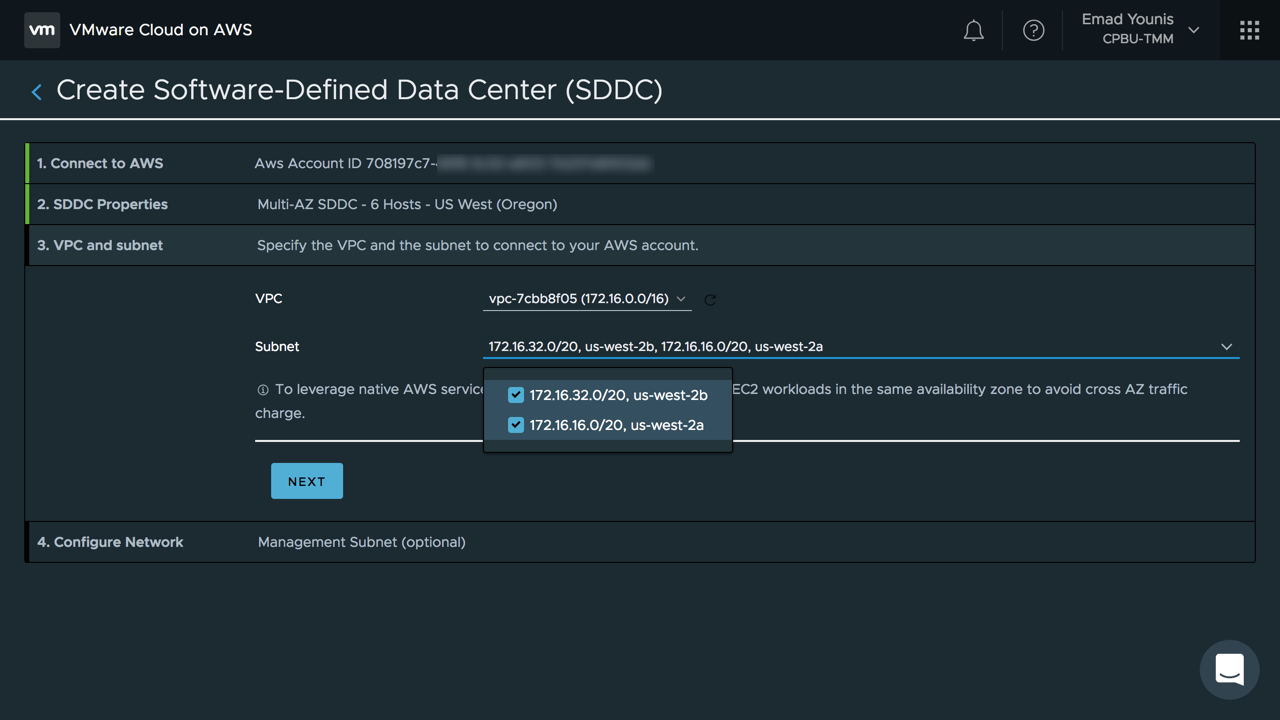Screen dimensions: 1280x720
Task: Uncheck subnet 172.16.16.0/20, us-west-2a
Action: (x=515, y=424)
